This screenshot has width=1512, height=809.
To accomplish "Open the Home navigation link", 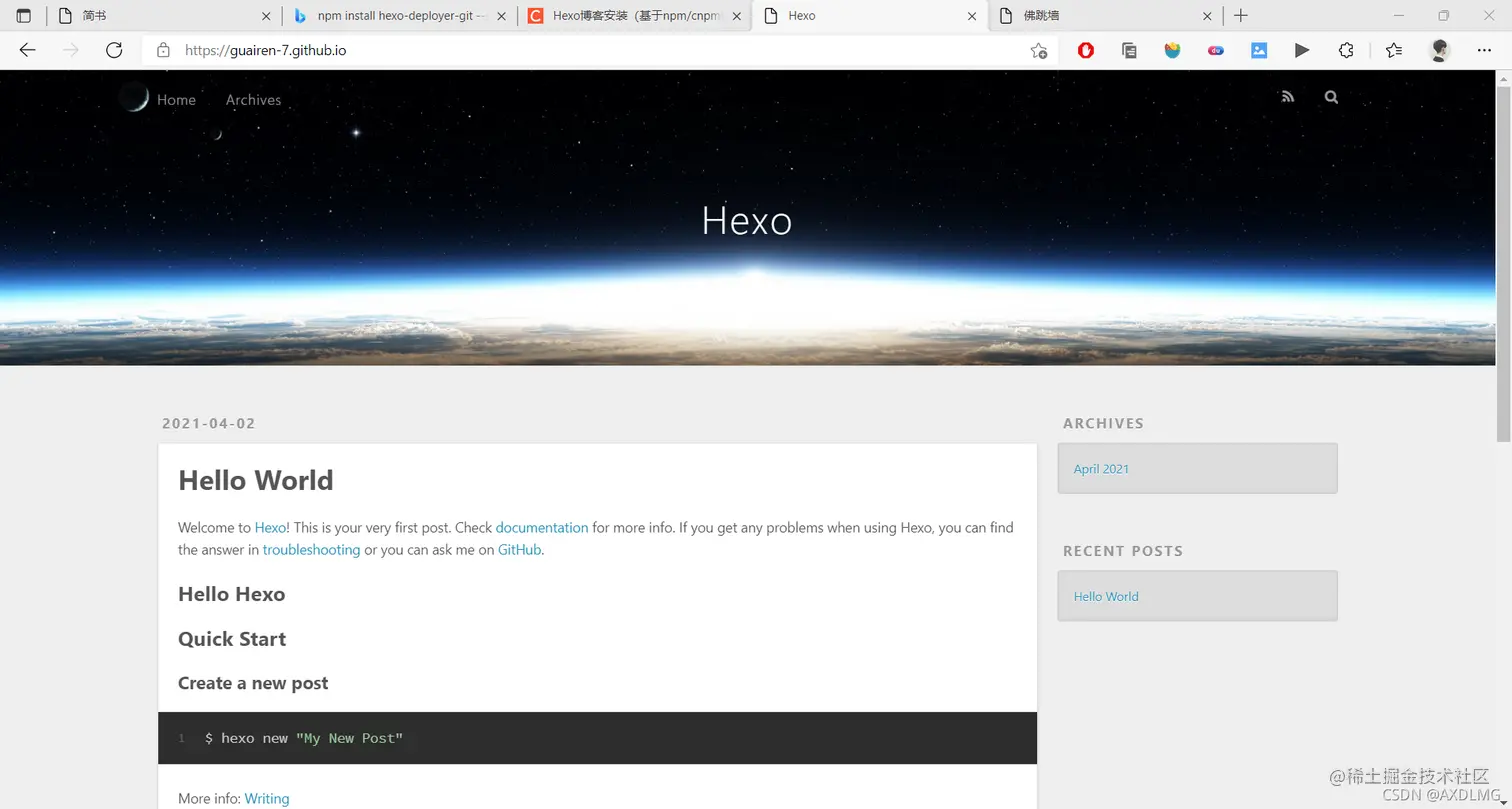I will [x=176, y=100].
